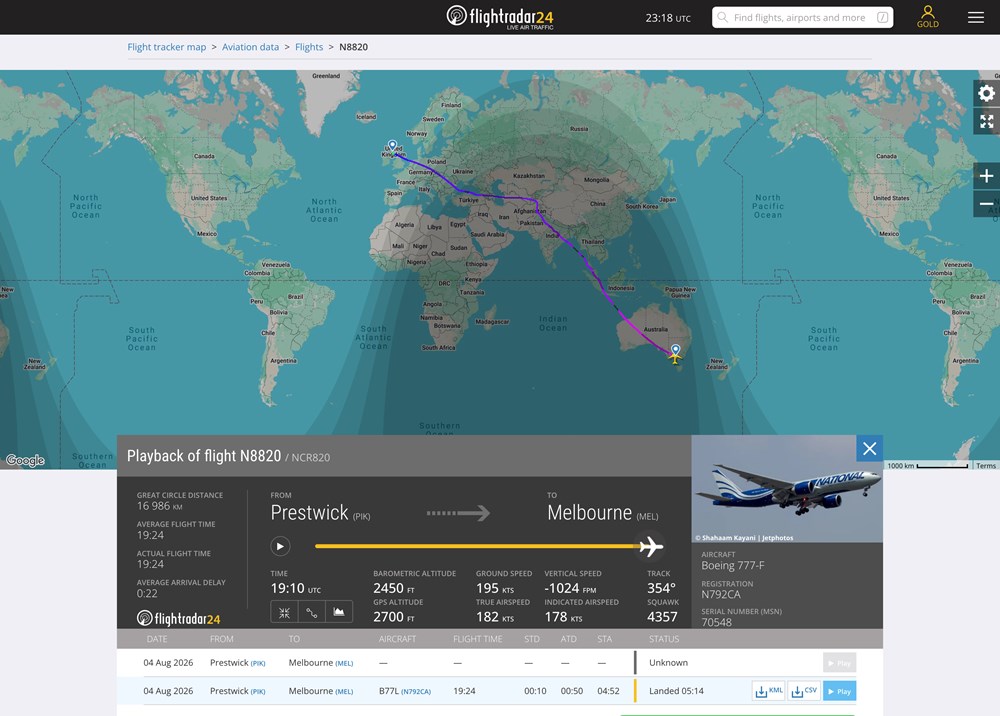Click Prestwick origin title
The width and height of the screenshot is (1000, 716).
309,513
